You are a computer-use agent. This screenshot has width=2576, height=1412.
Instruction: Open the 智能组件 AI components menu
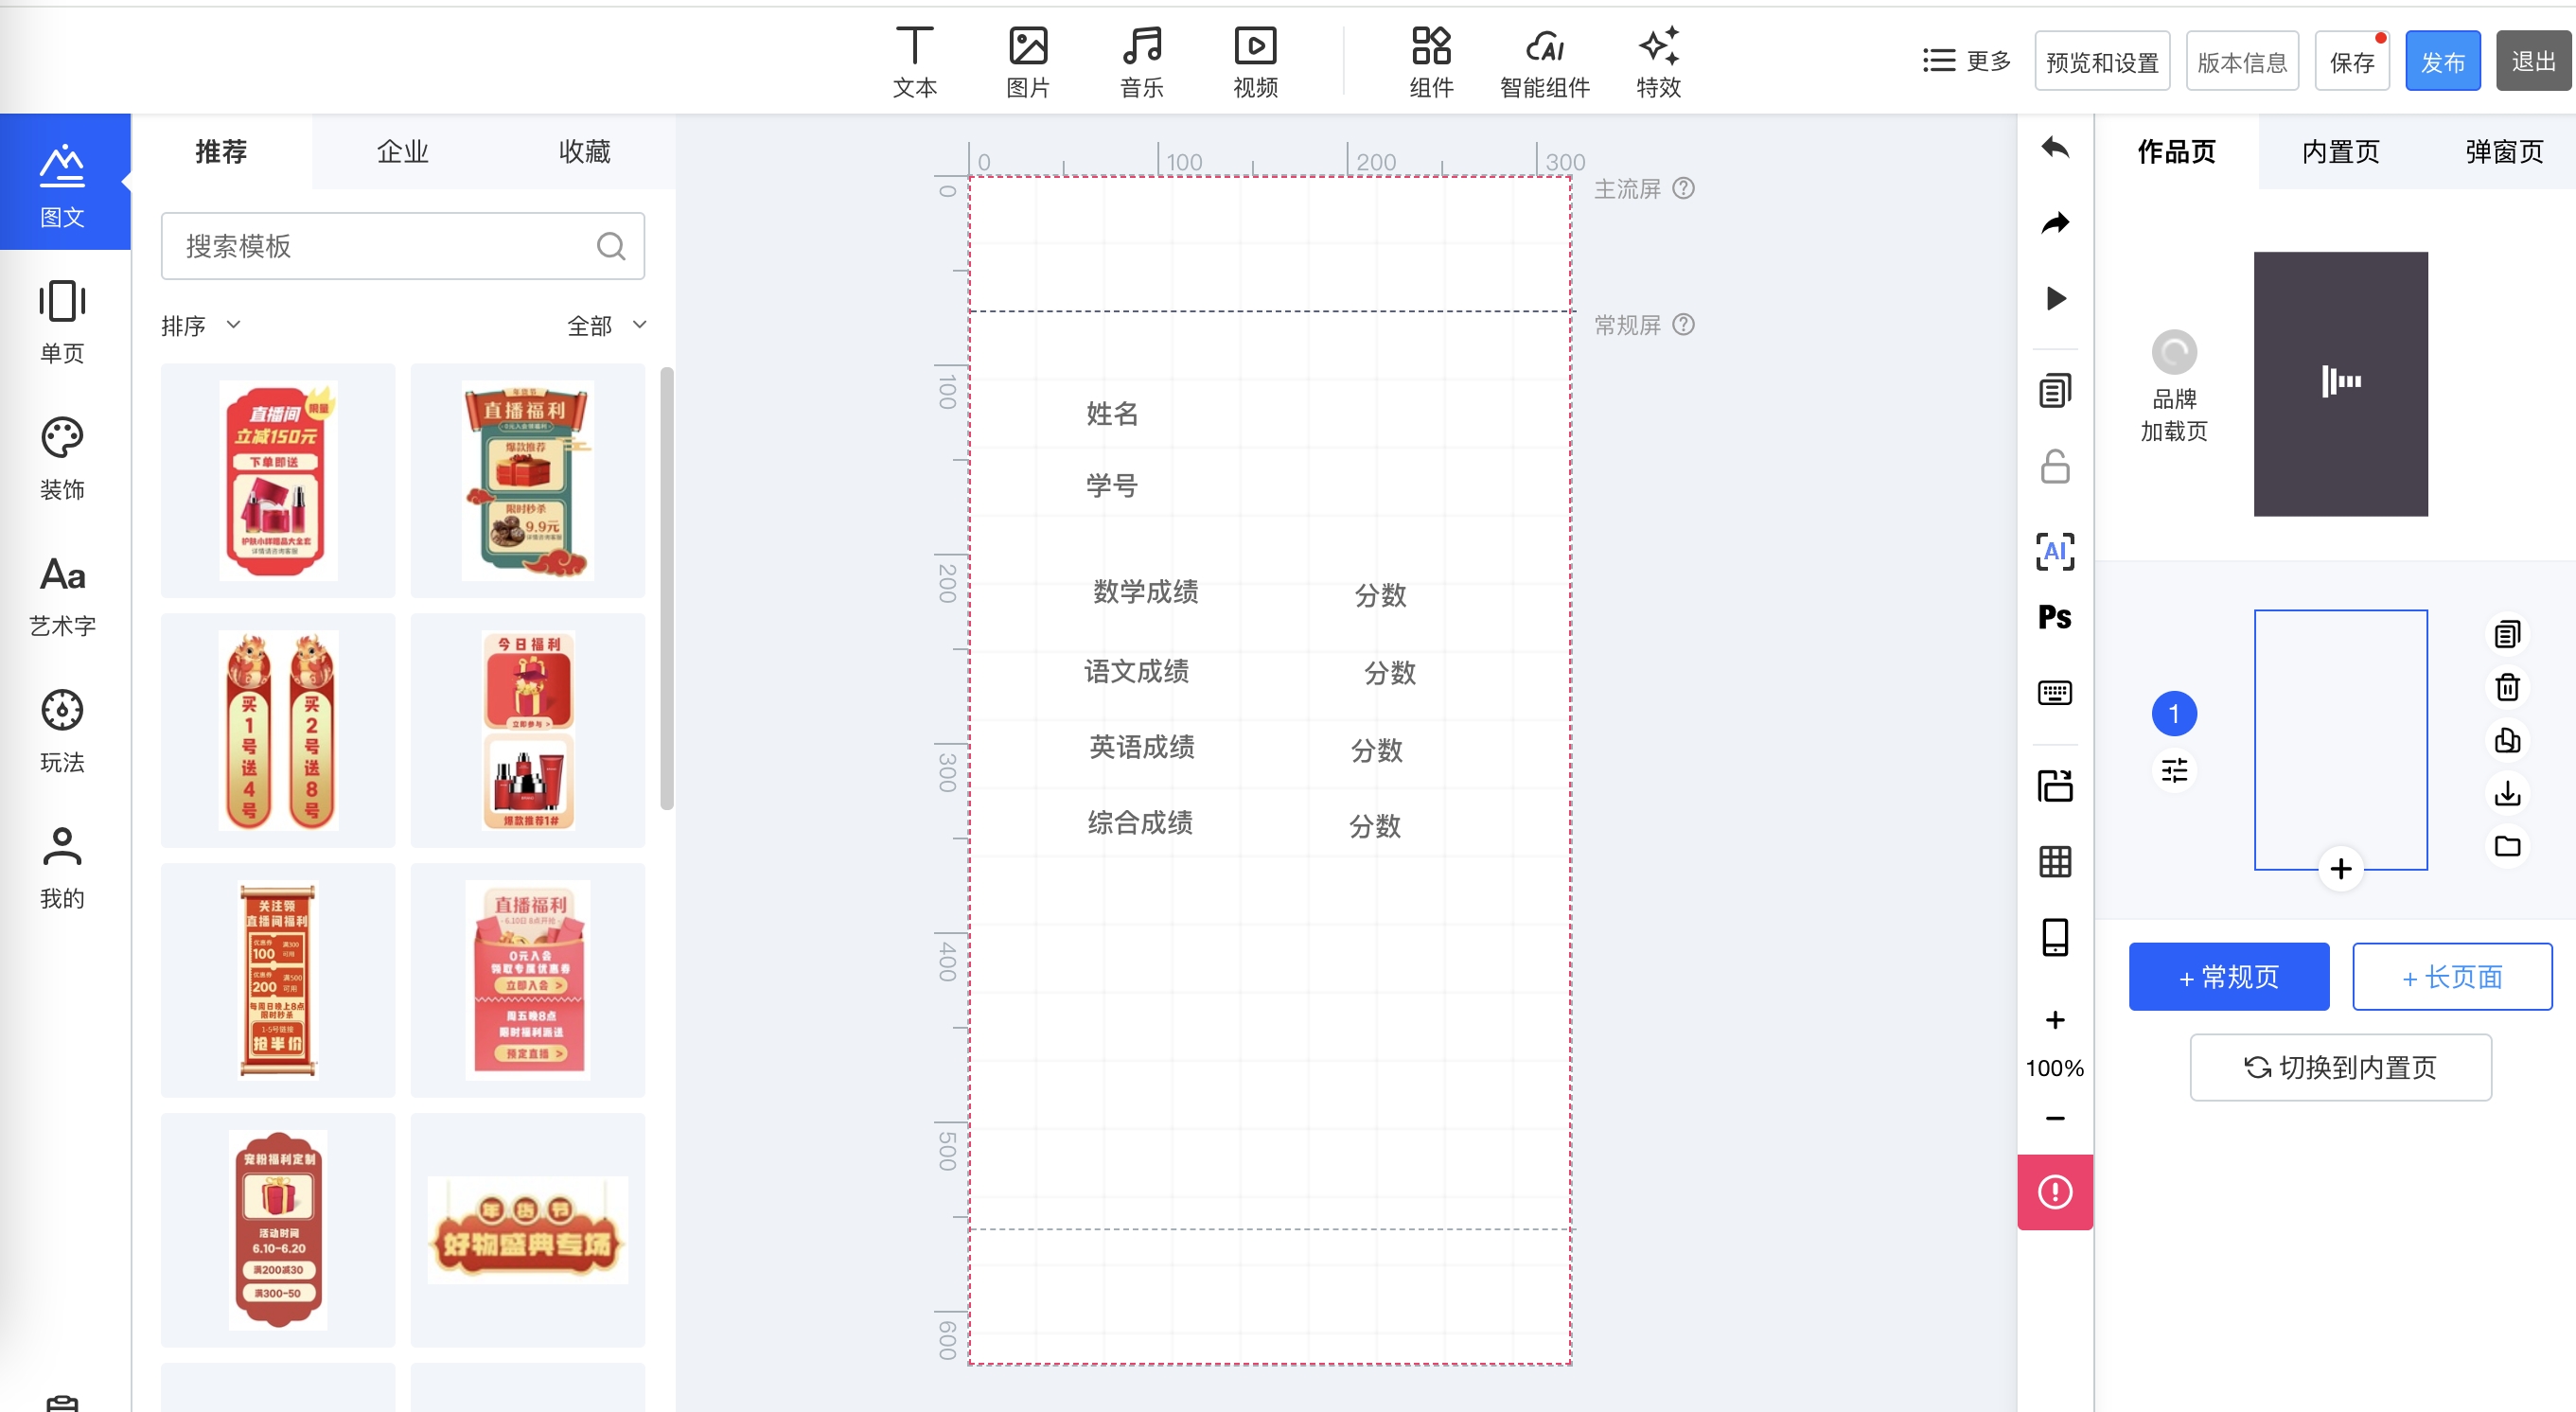click(x=1544, y=62)
